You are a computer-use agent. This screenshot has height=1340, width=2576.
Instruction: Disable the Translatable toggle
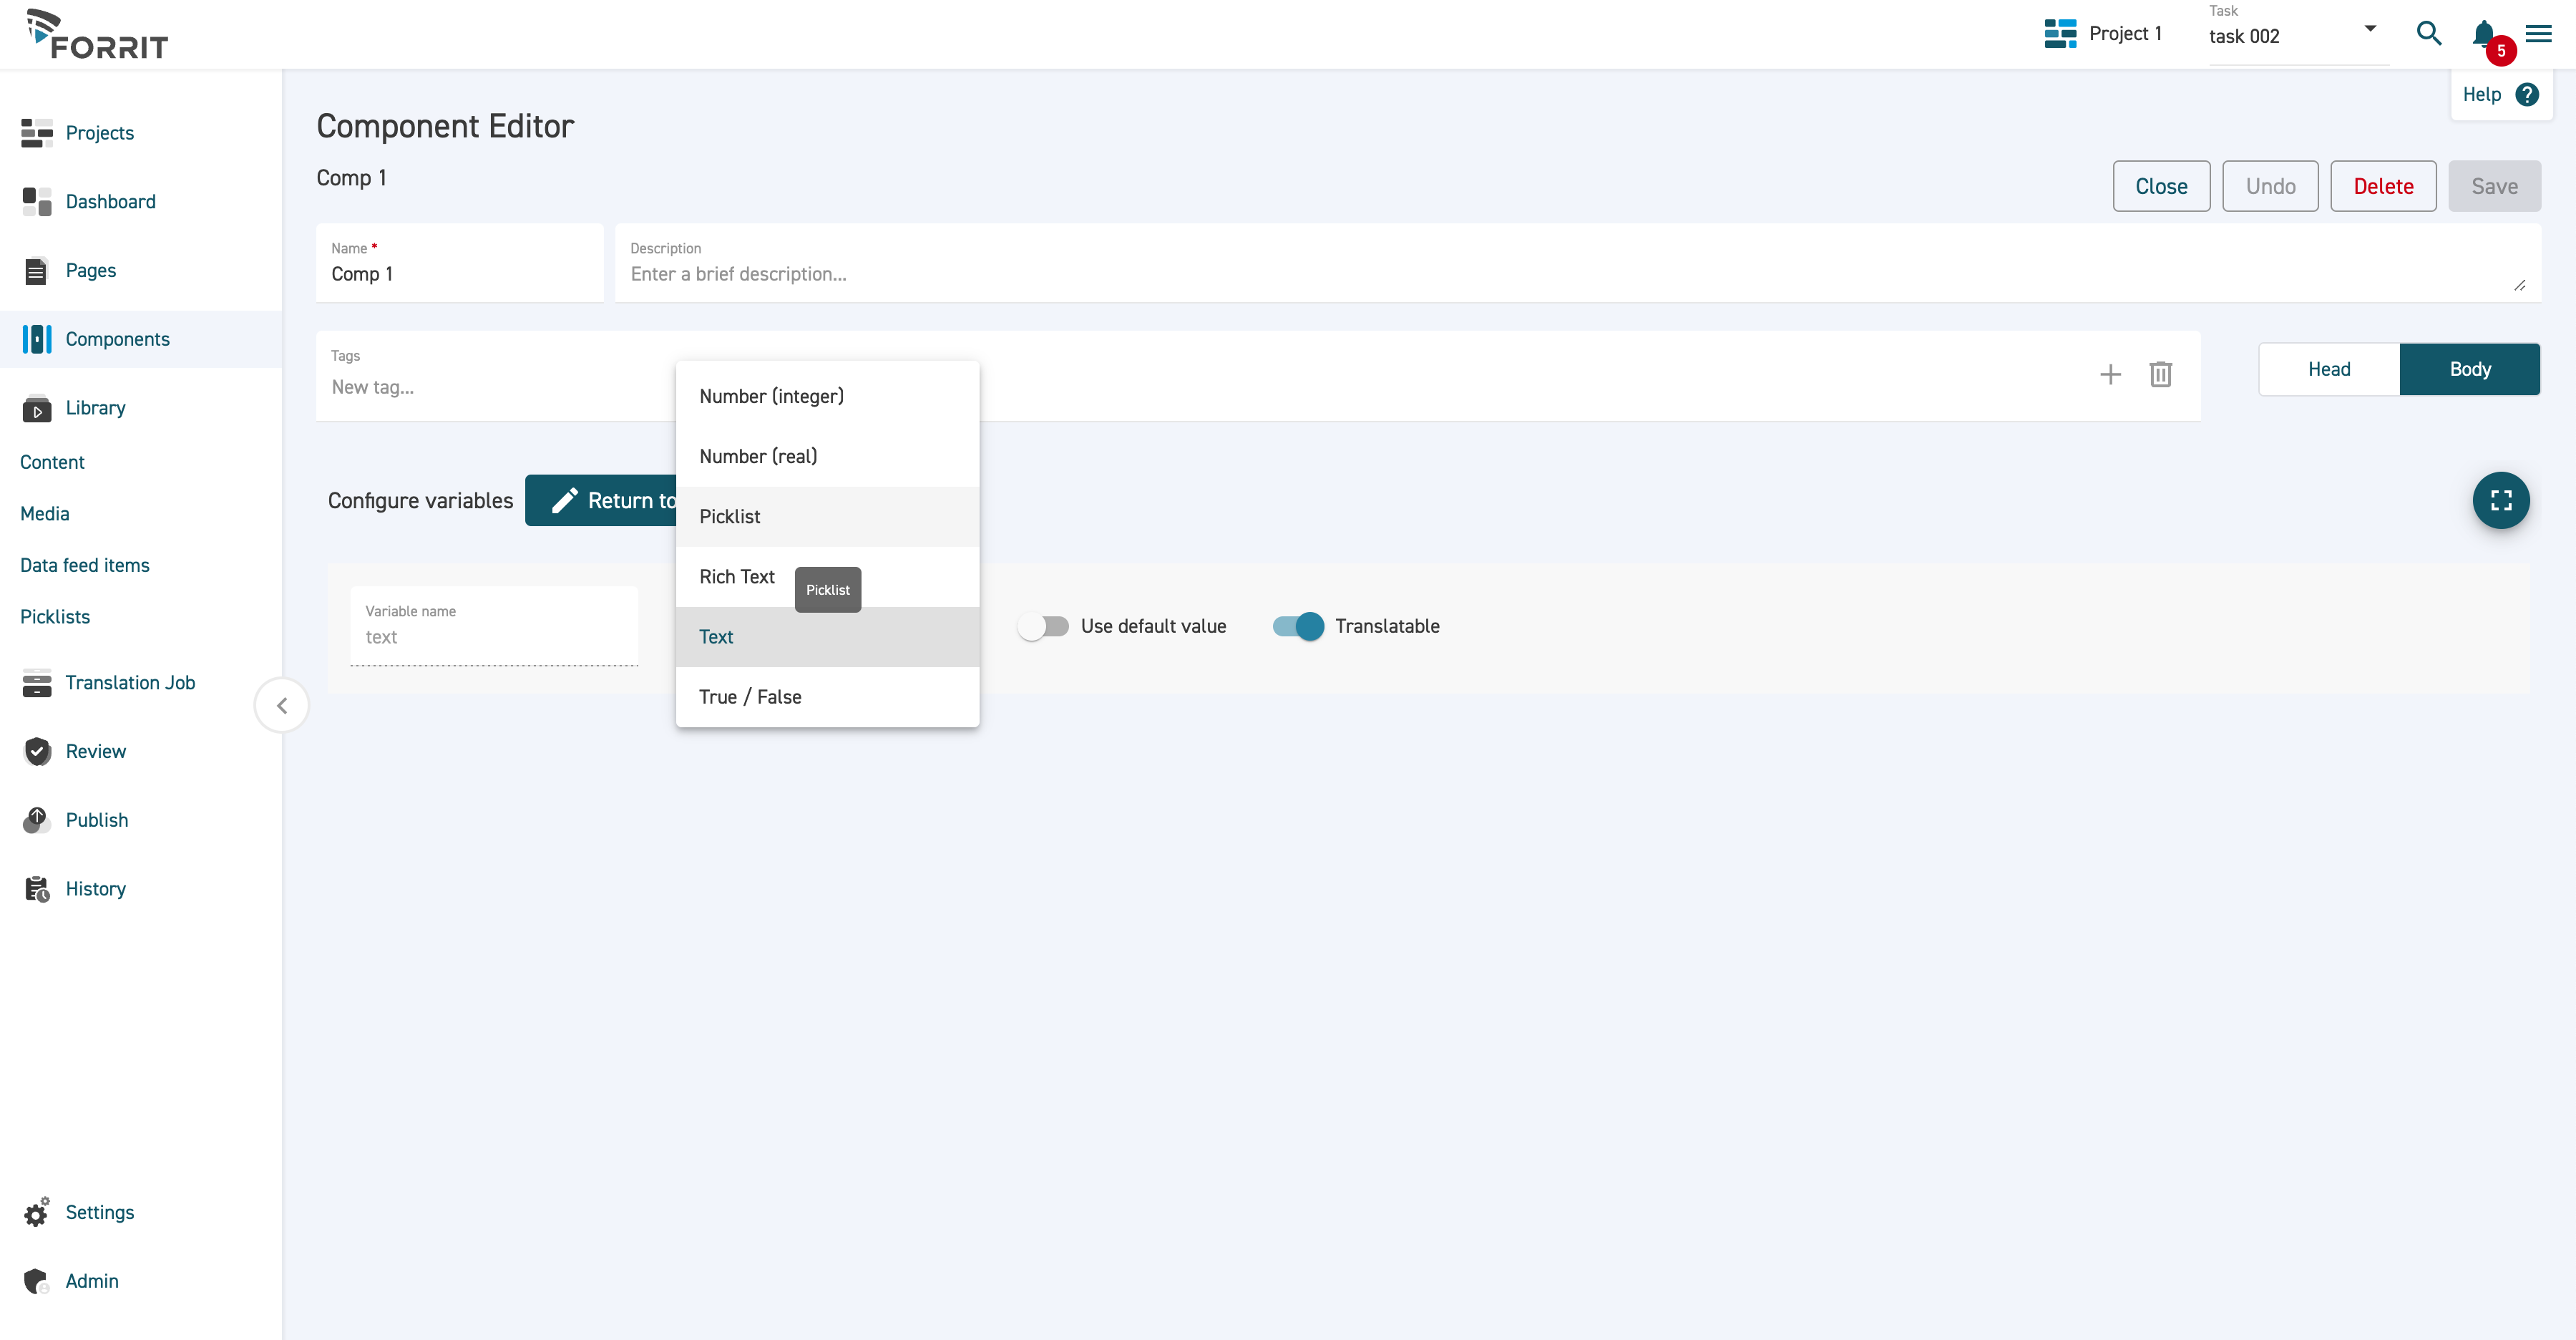pyautogui.click(x=1297, y=626)
